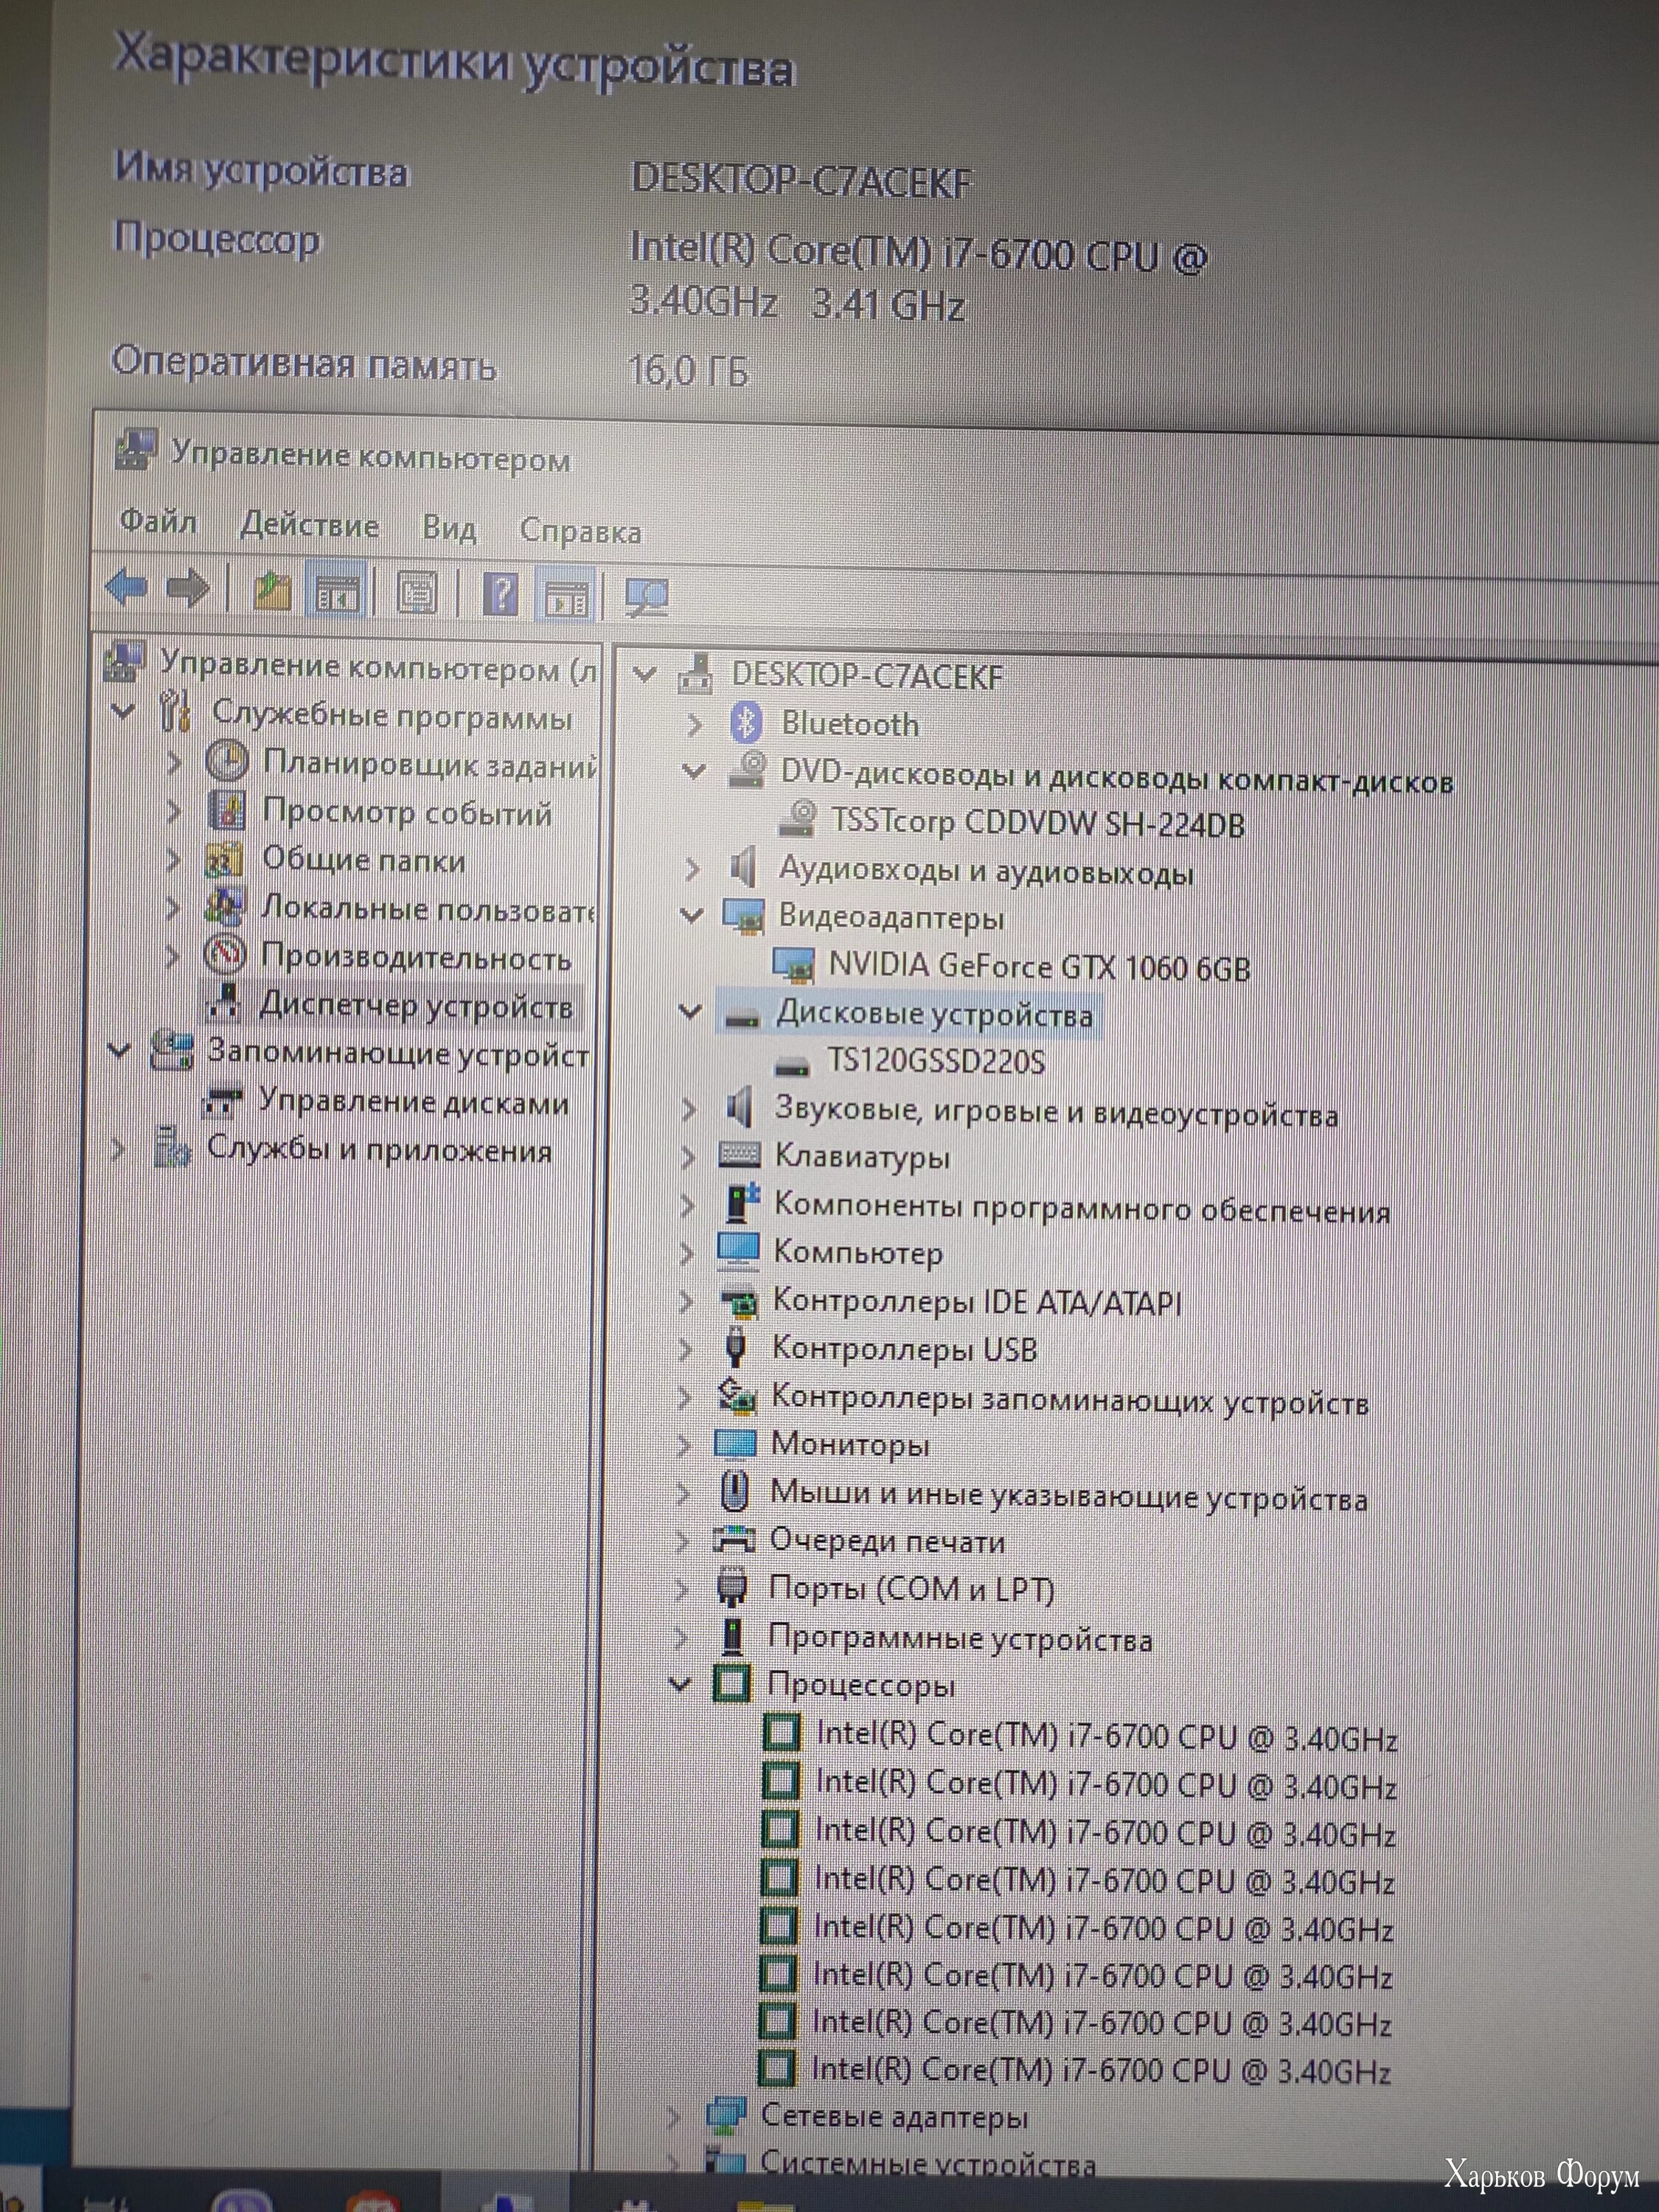This screenshot has height=2212, width=1659.
Task: Select Производительность in the tree
Action: [x=416, y=957]
